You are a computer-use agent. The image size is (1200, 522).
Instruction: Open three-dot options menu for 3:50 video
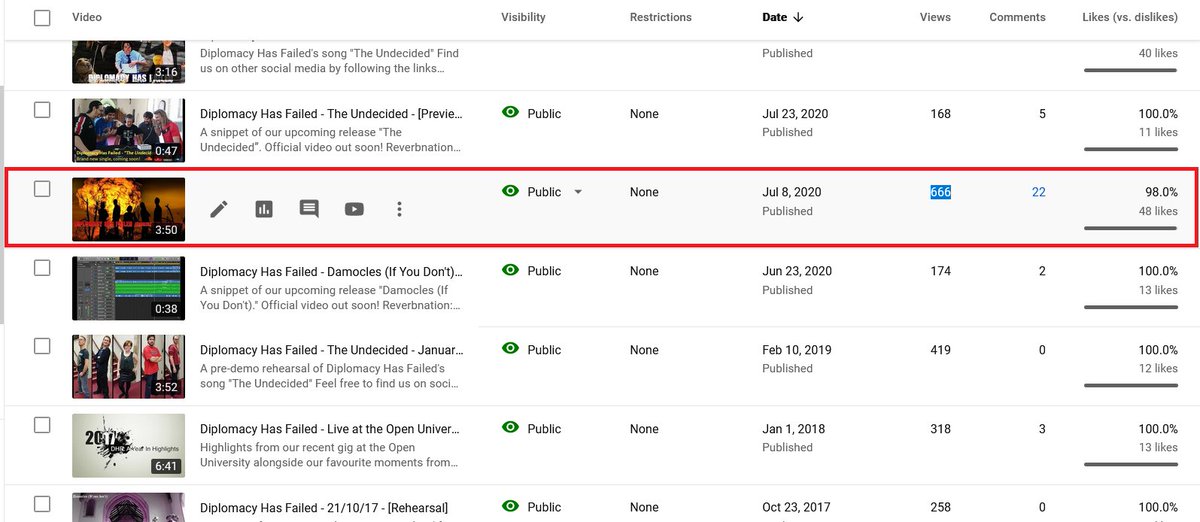tap(399, 209)
